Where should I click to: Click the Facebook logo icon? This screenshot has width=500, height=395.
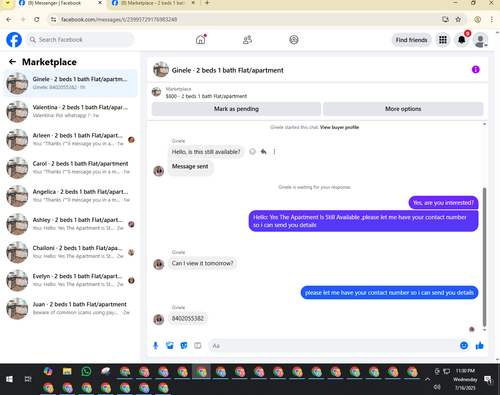pyautogui.click(x=14, y=40)
